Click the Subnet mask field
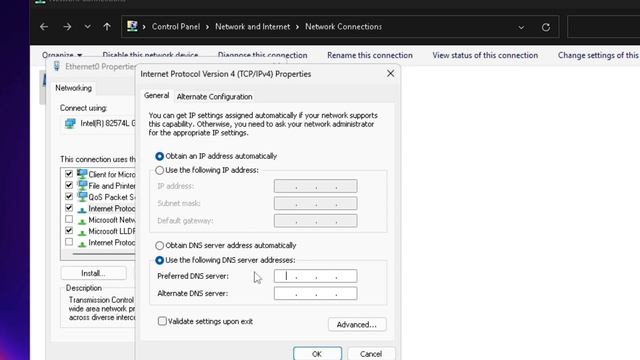 tap(316, 203)
